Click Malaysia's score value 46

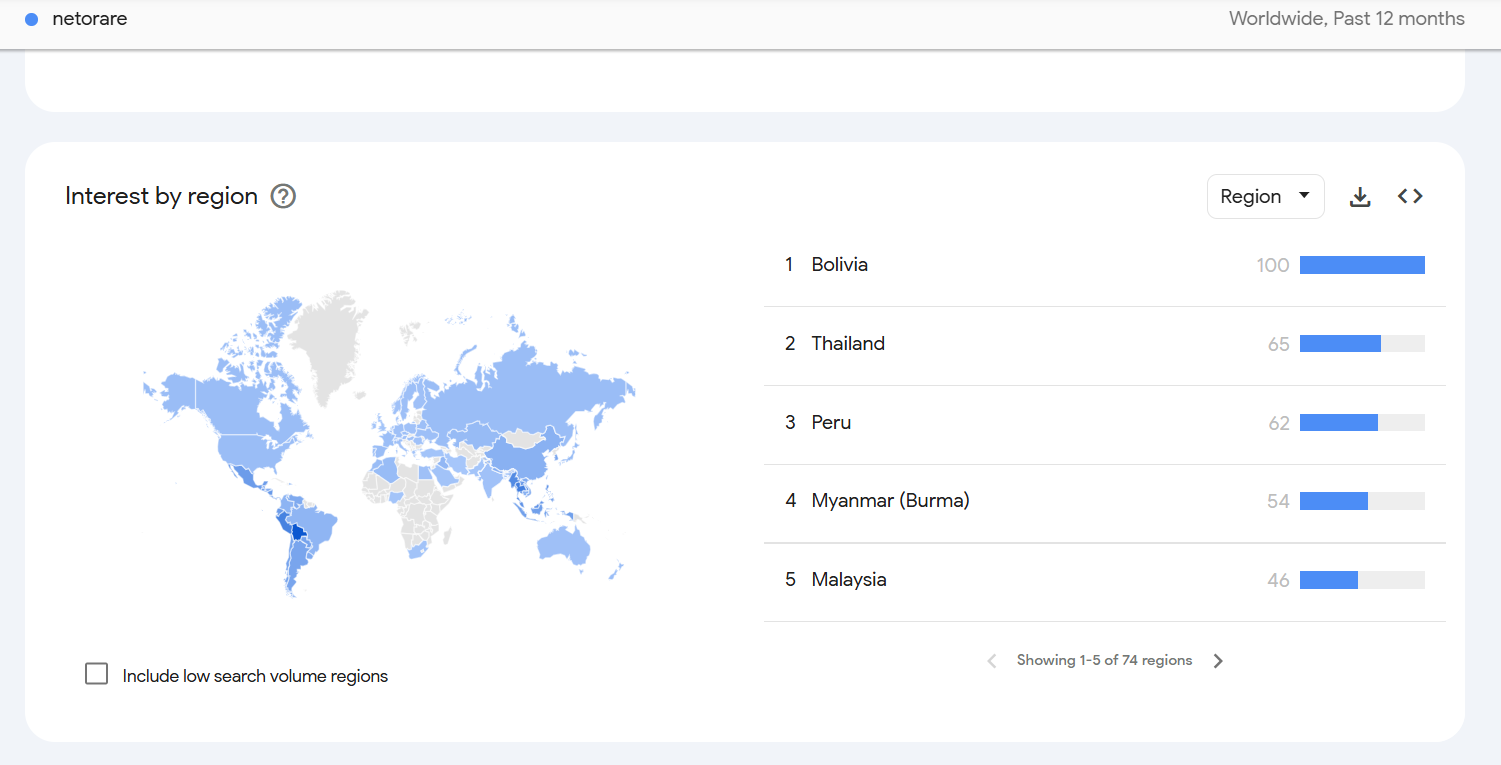[1279, 580]
